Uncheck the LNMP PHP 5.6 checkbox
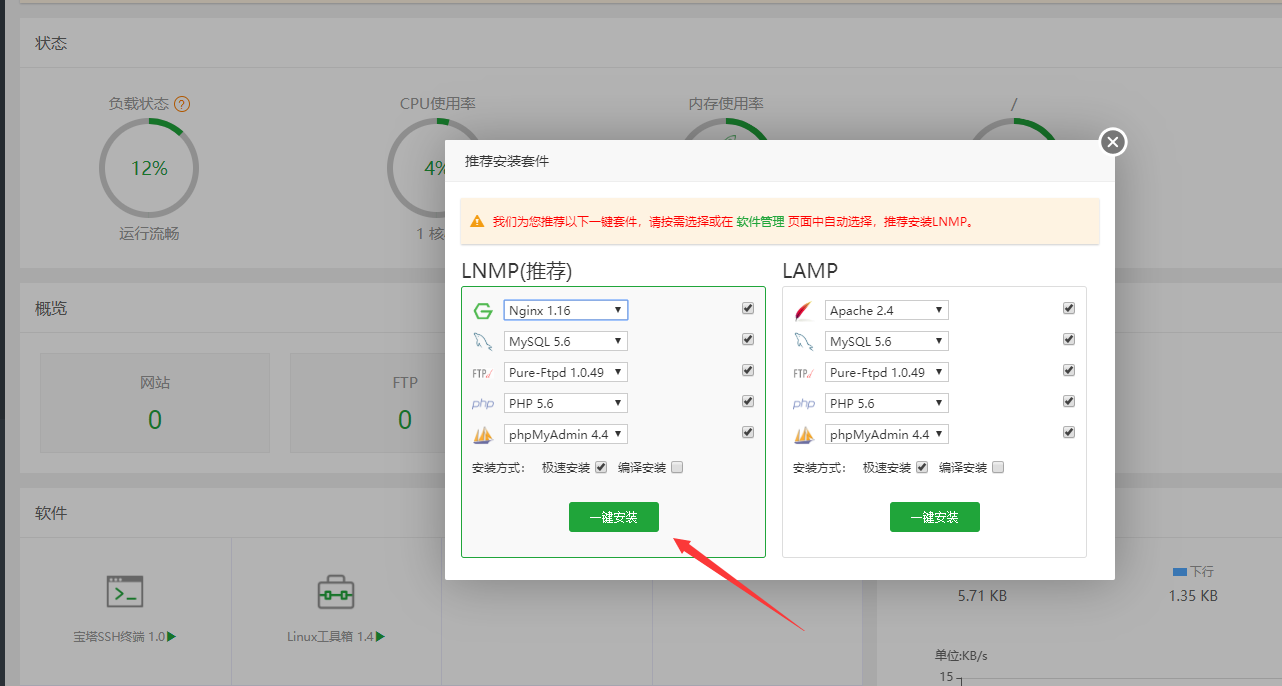 coord(748,401)
